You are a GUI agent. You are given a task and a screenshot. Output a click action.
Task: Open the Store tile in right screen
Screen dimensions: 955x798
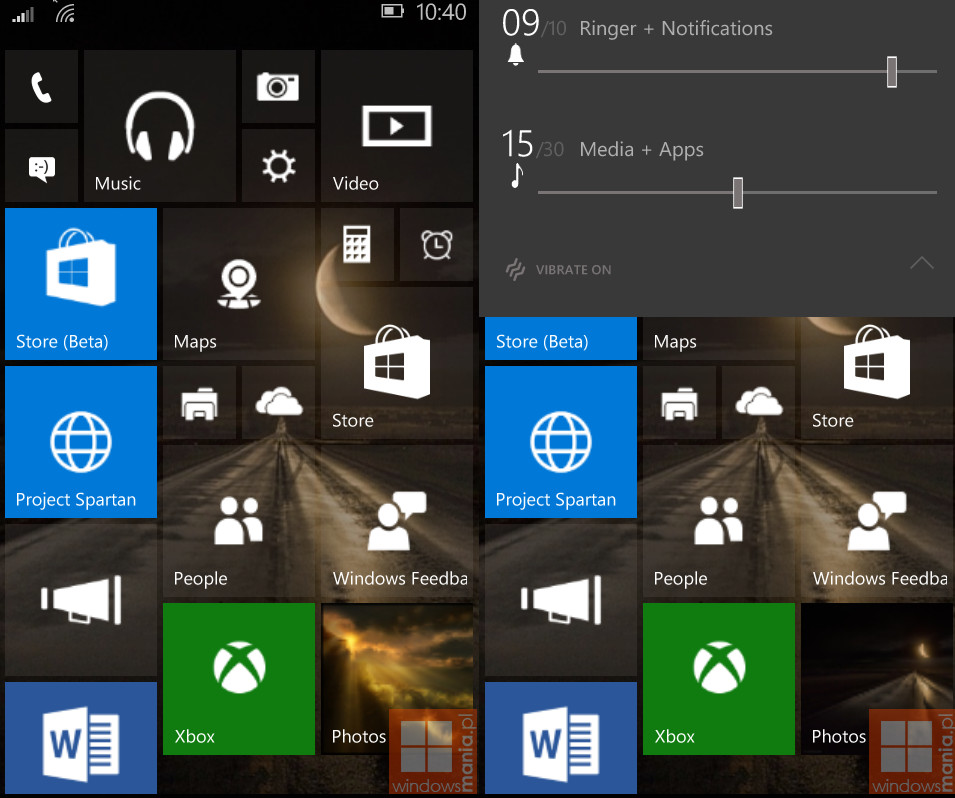pos(877,378)
